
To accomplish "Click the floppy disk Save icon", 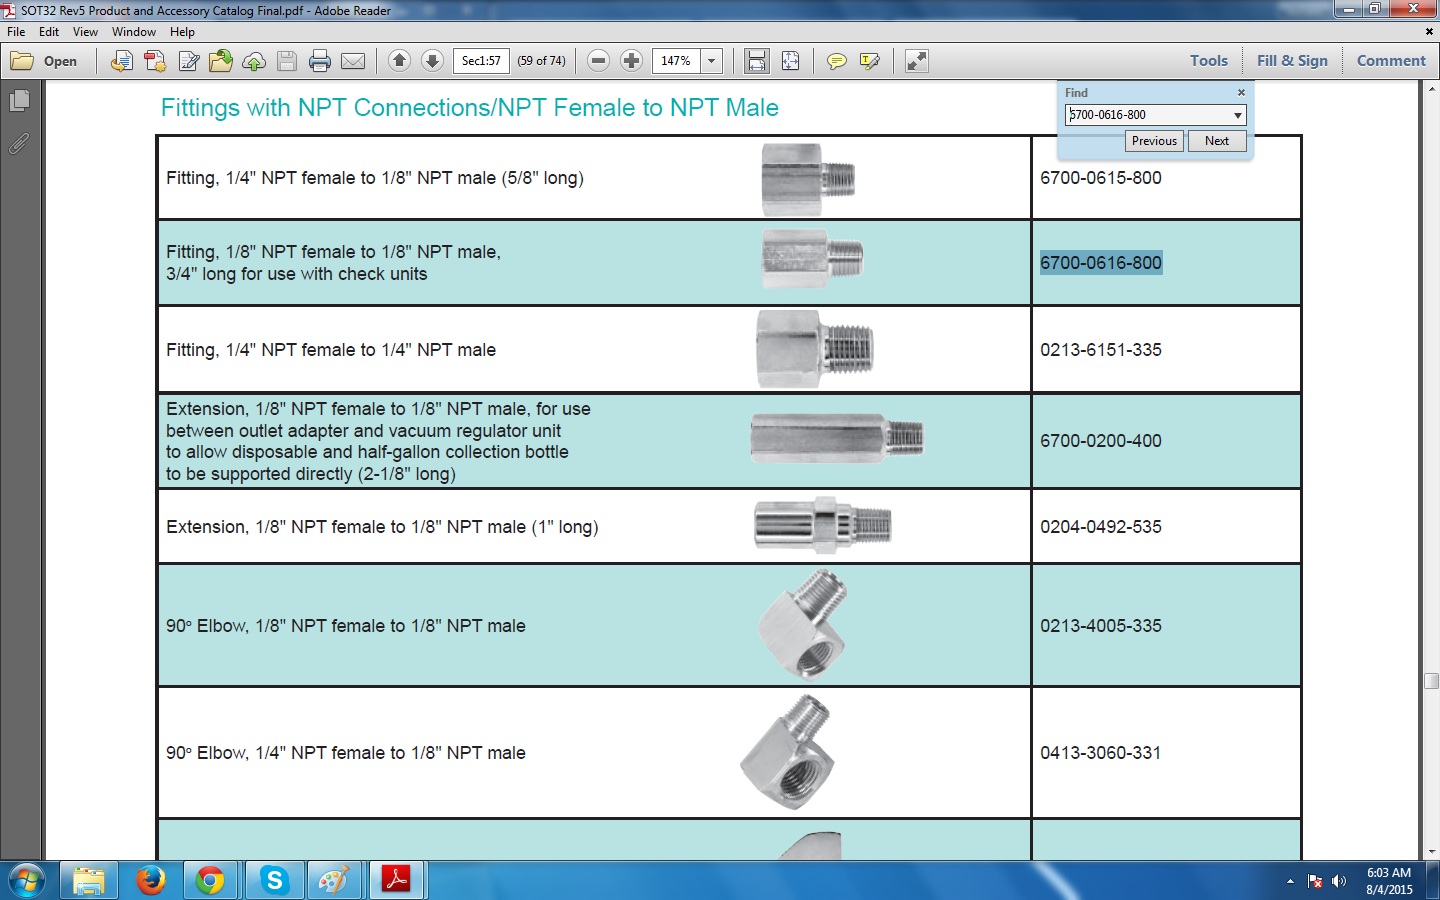I will coord(287,61).
